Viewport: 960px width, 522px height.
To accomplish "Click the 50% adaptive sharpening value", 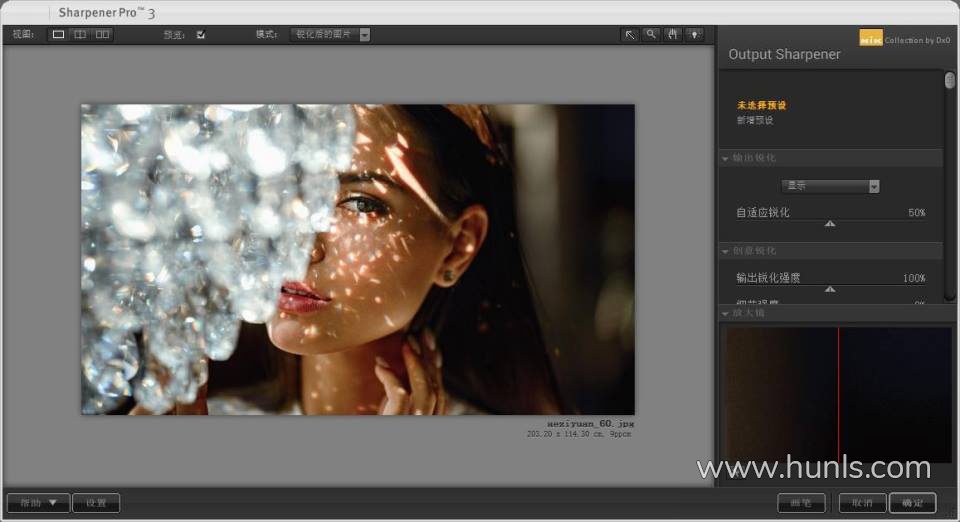I will click(917, 212).
